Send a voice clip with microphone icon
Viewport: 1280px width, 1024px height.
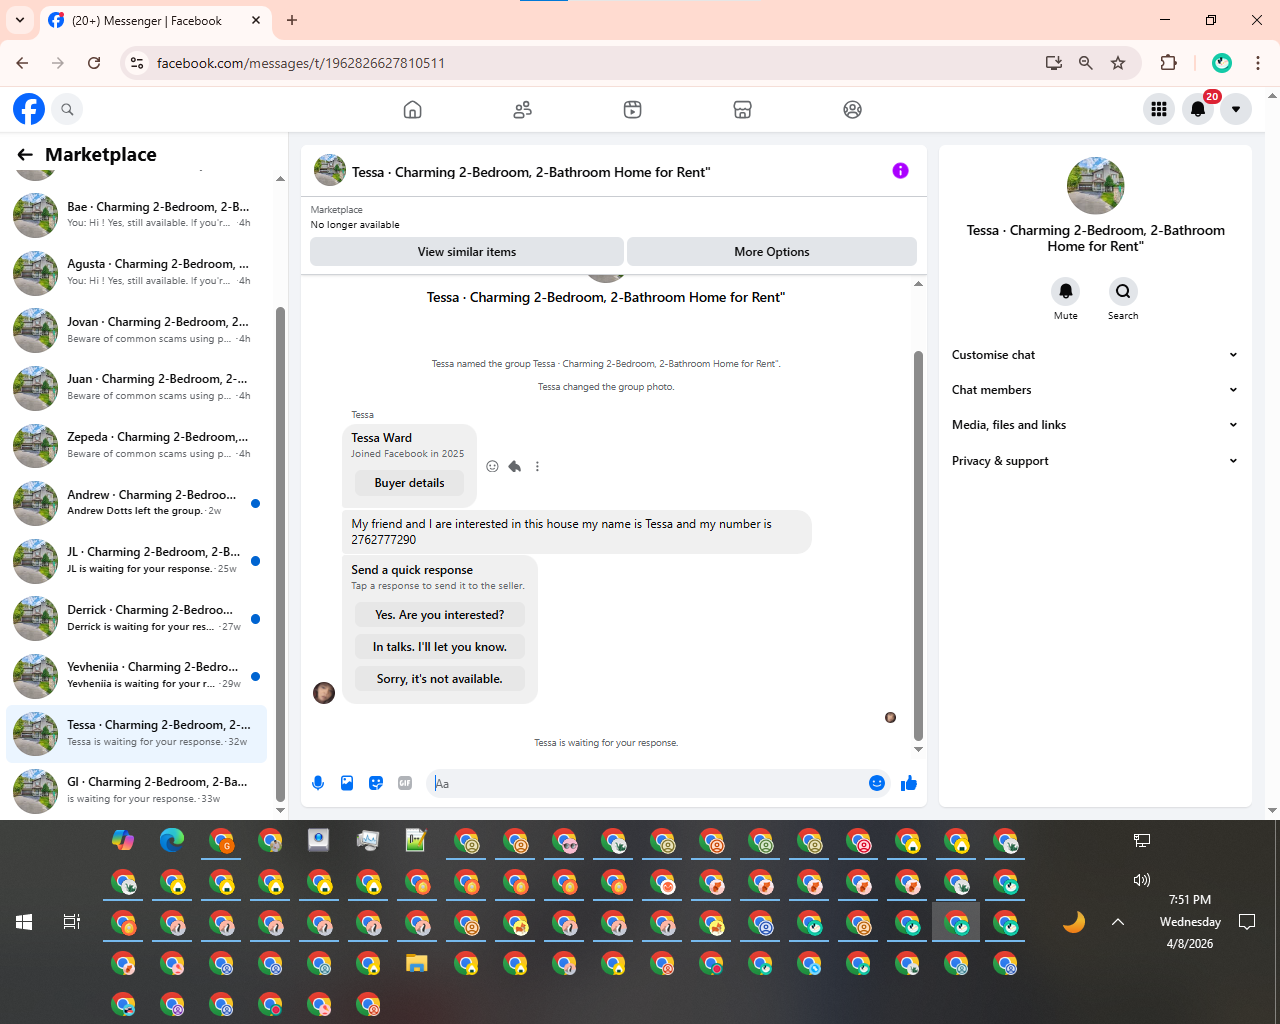pyautogui.click(x=318, y=783)
